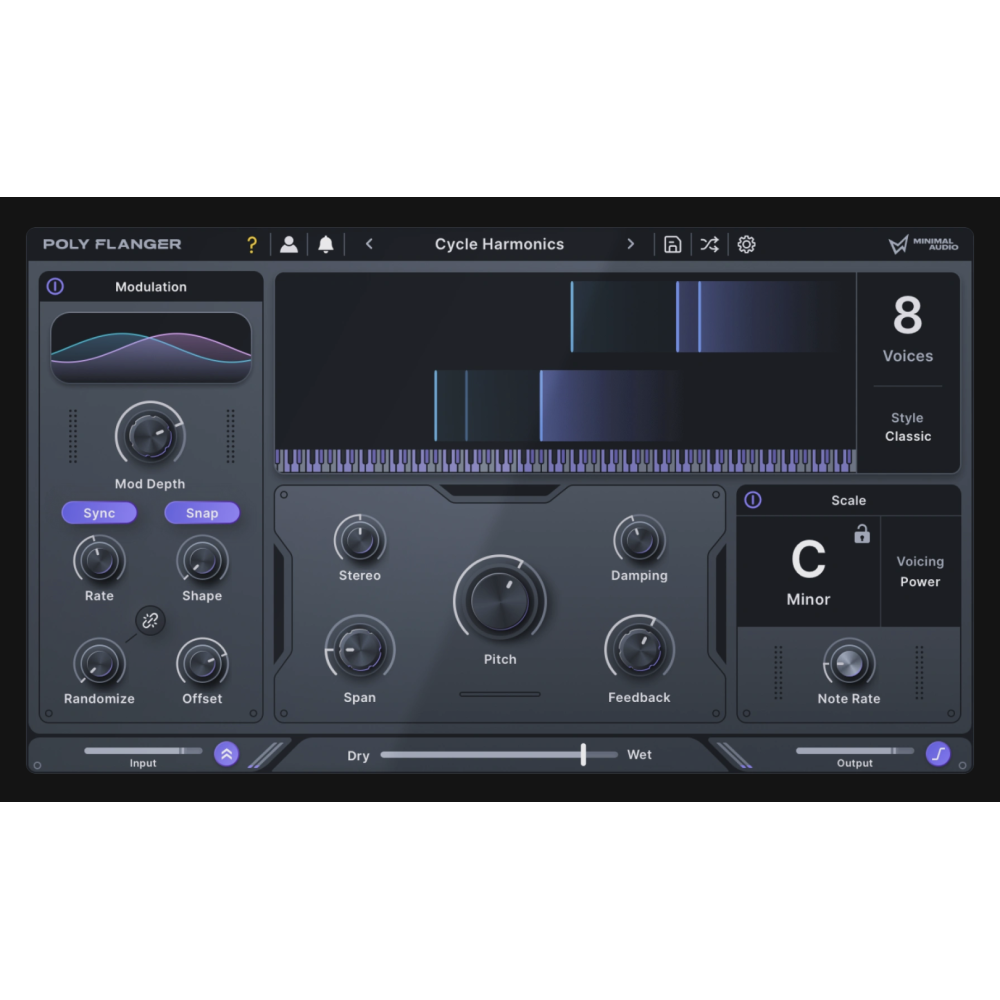Save the current preset
This screenshot has height=1000, width=1000.
pos(672,243)
